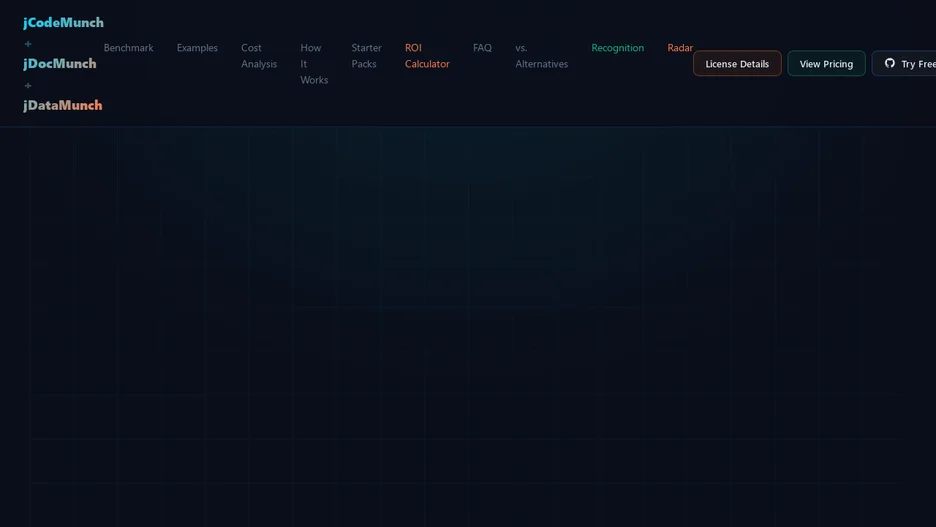Open the Benchmark nav link
936x527 pixels.
(128, 48)
